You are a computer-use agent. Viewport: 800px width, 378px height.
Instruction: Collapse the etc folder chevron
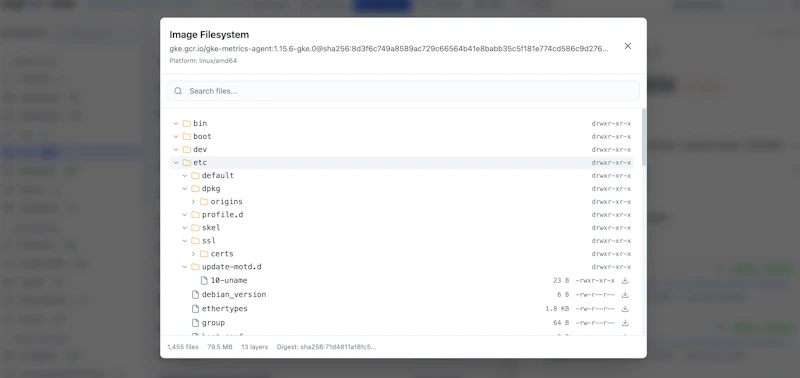pyautogui.click(x=176, y=163)
